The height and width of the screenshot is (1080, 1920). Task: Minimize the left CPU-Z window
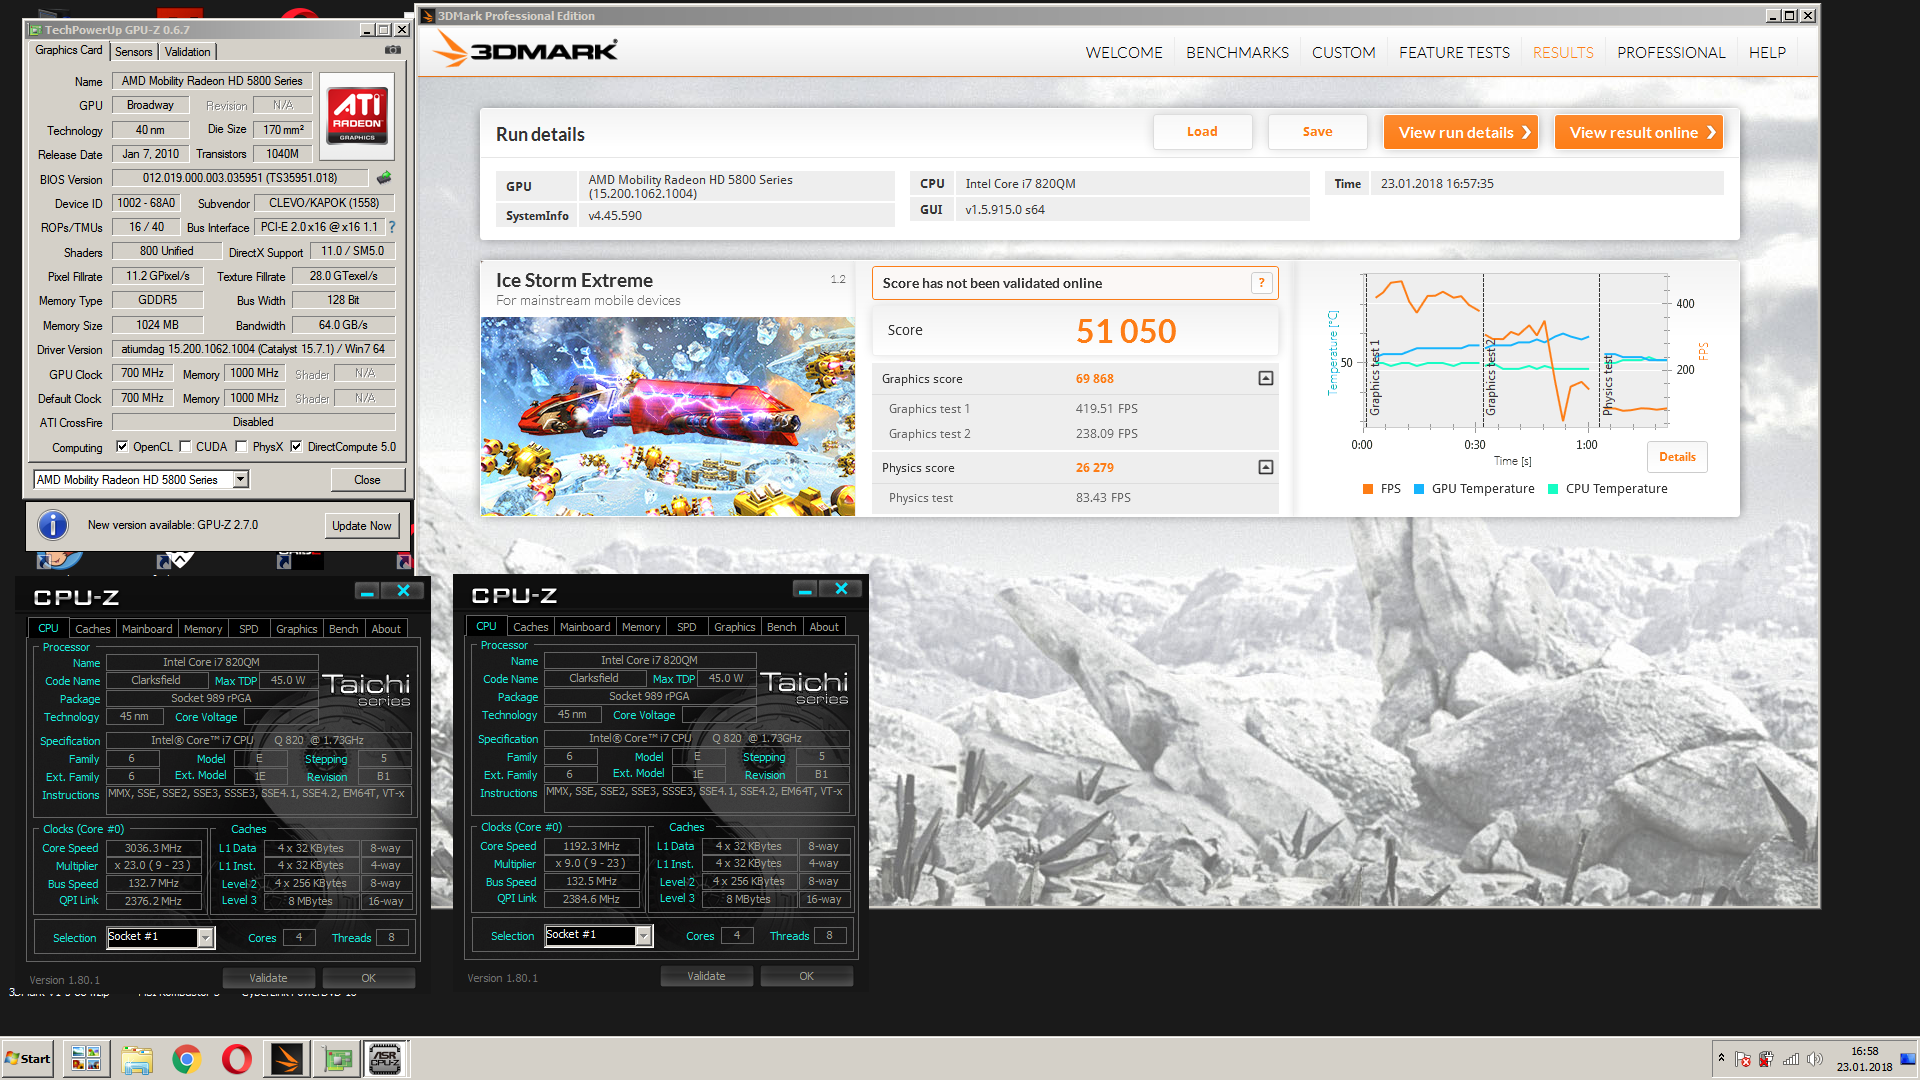pyautogui.click(x=367, y=591)
